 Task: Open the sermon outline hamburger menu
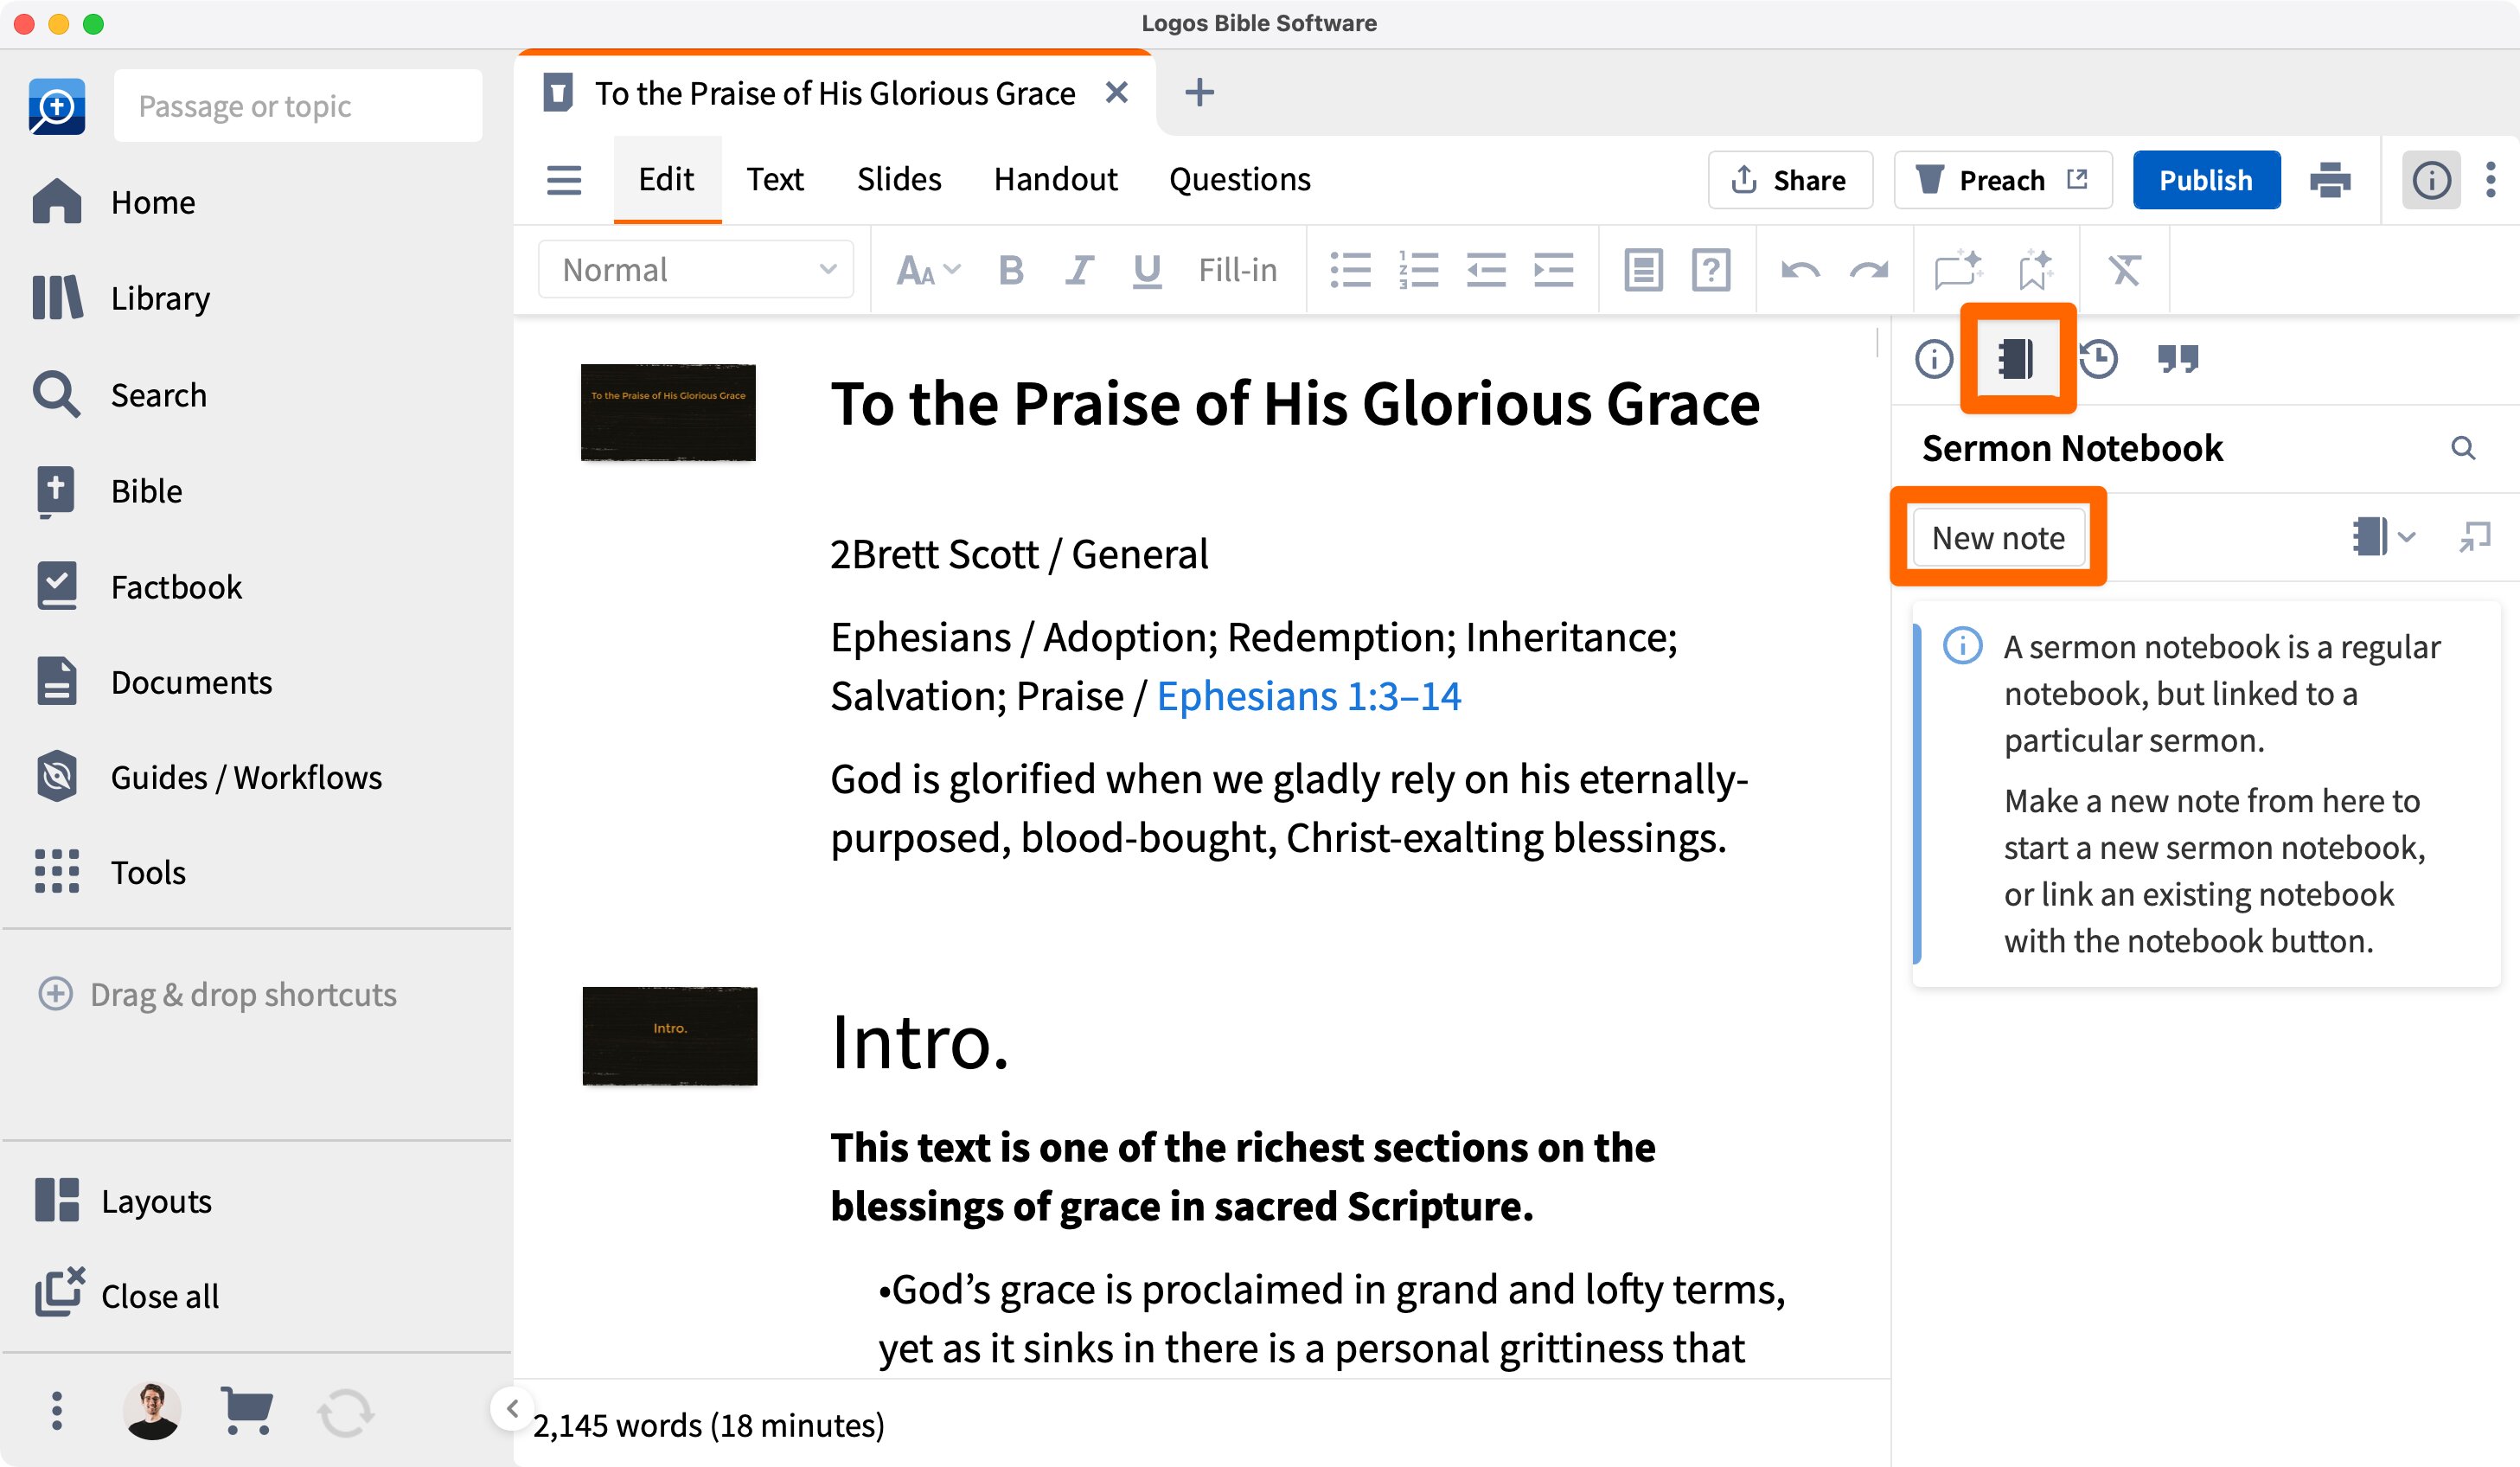tap(564, 180)
